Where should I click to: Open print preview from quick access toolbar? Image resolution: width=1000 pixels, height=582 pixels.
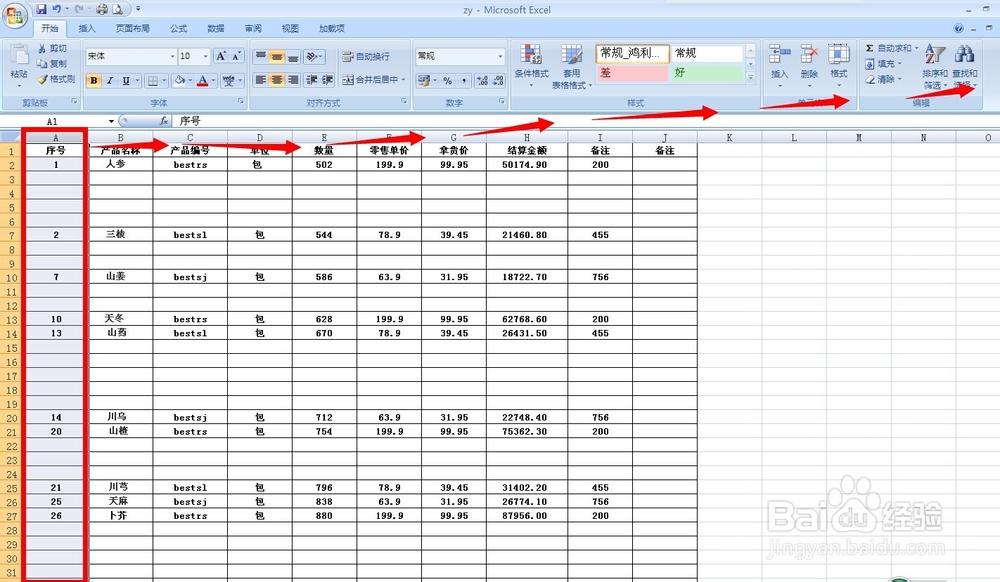tap(118, 9)
